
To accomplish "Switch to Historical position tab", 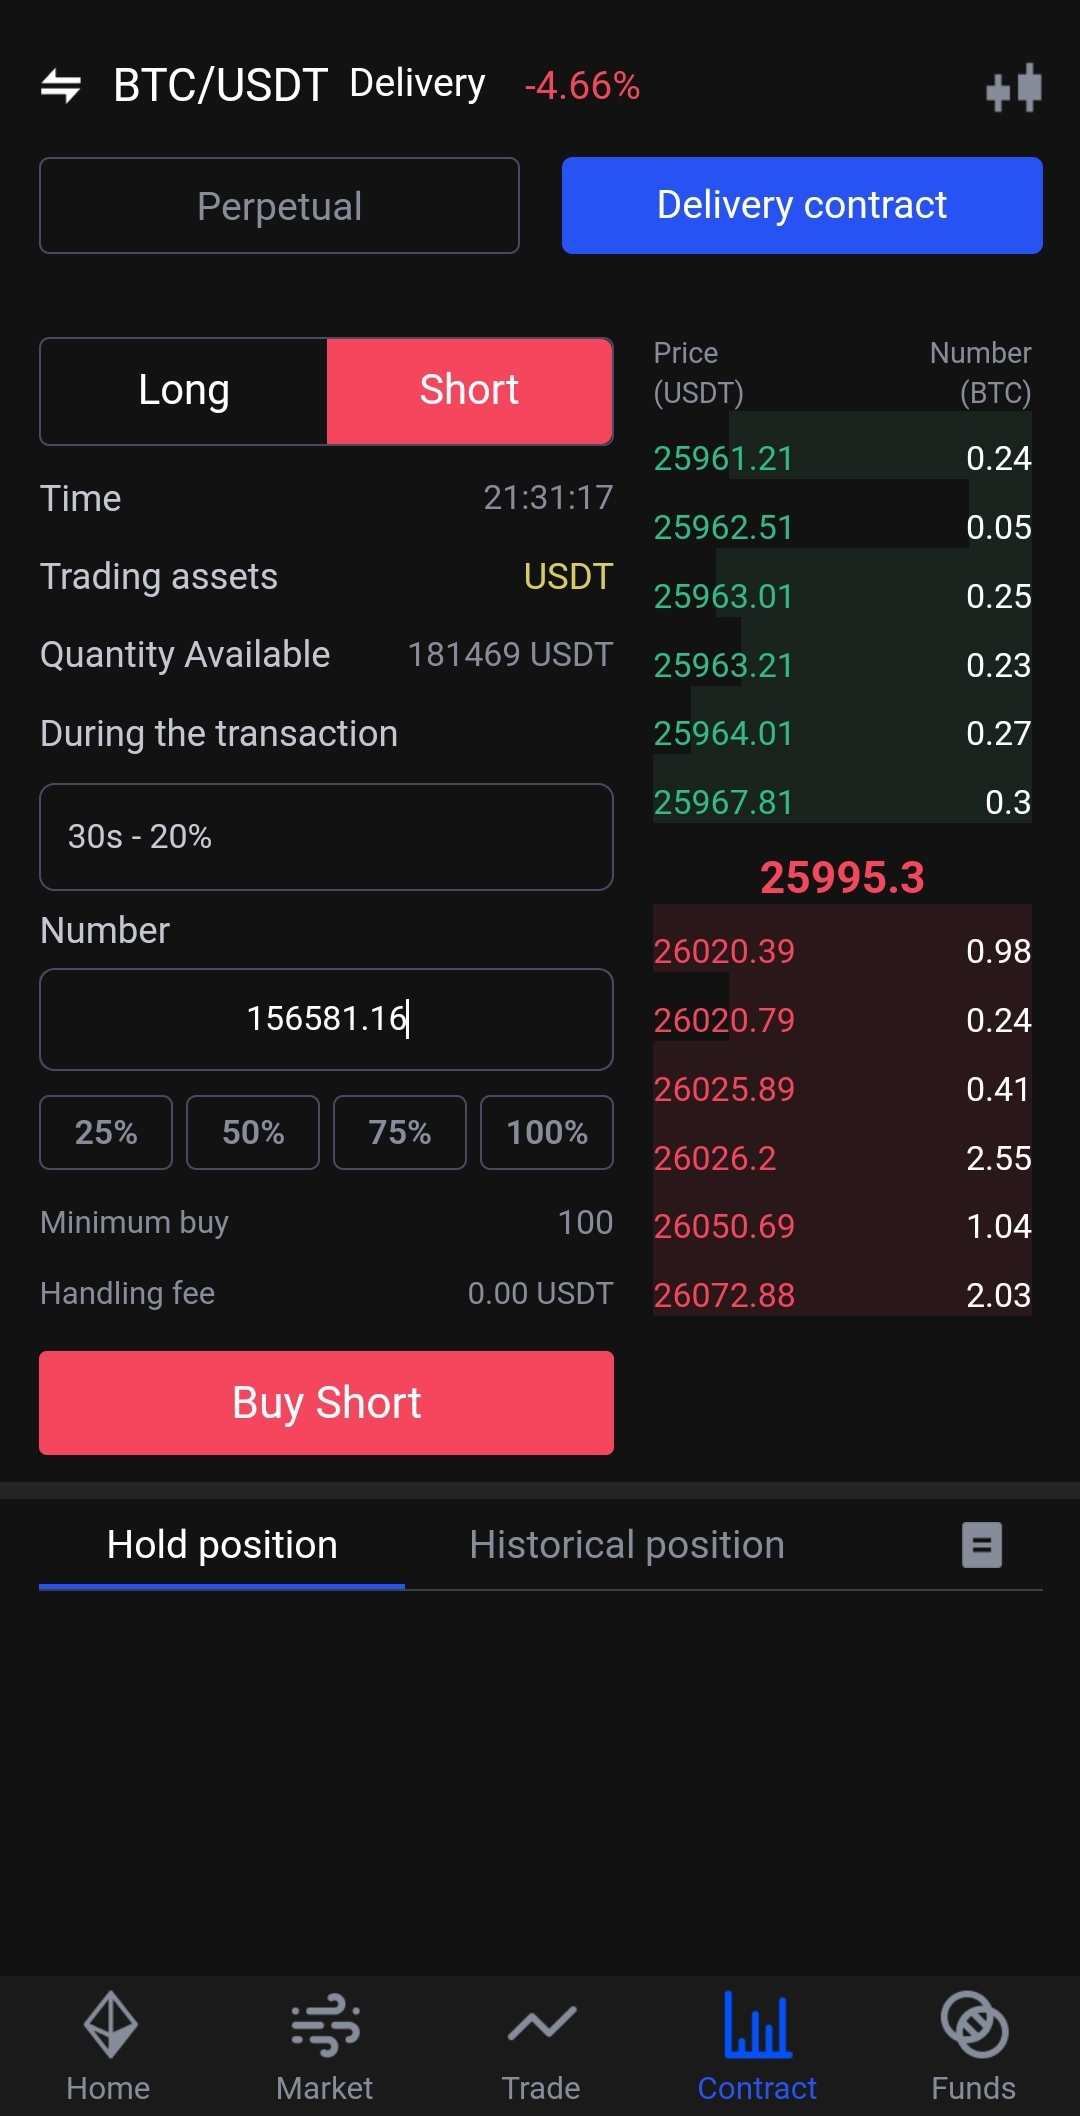I will pos(627,1545).
